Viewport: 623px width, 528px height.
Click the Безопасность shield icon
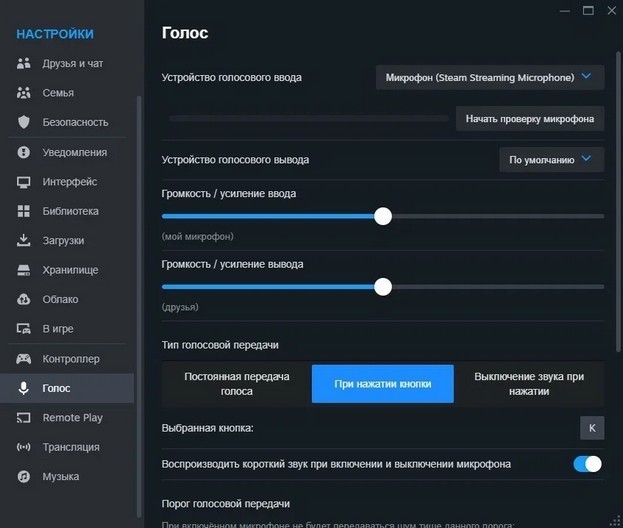point(23,122)
